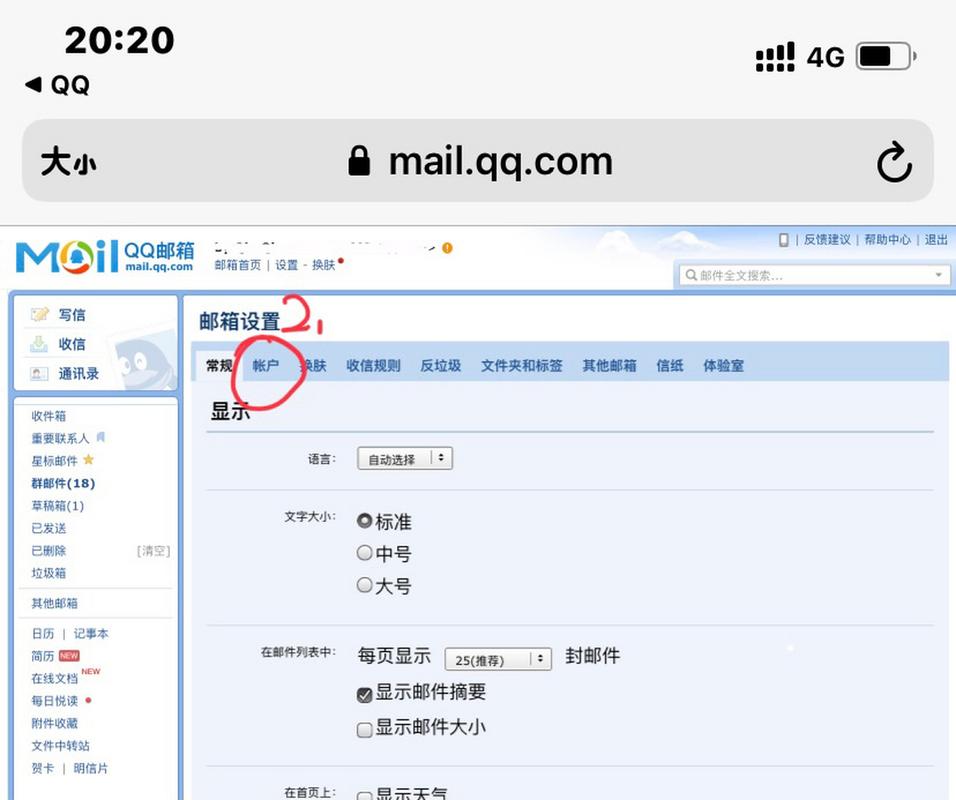Tap the browser reload icon
Screen dimensions: 956x800
pos(894,162)
